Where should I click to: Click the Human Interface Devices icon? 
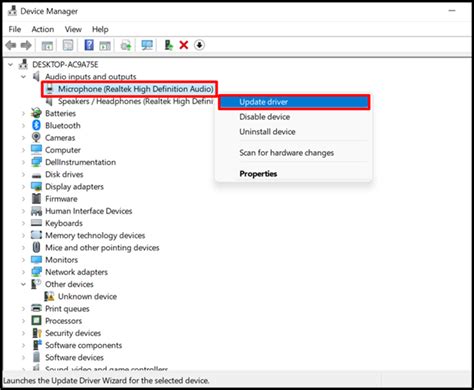click(36, 211)
